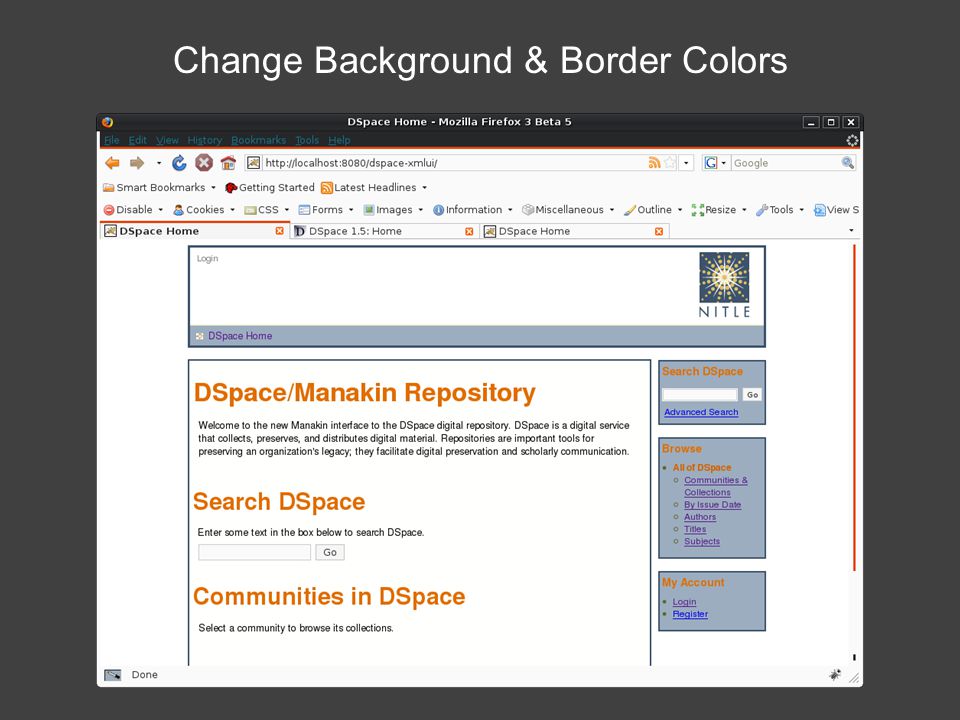
Task: Expand the Latest Headlines dropdown arrow
Action: (x=424, y=187)
